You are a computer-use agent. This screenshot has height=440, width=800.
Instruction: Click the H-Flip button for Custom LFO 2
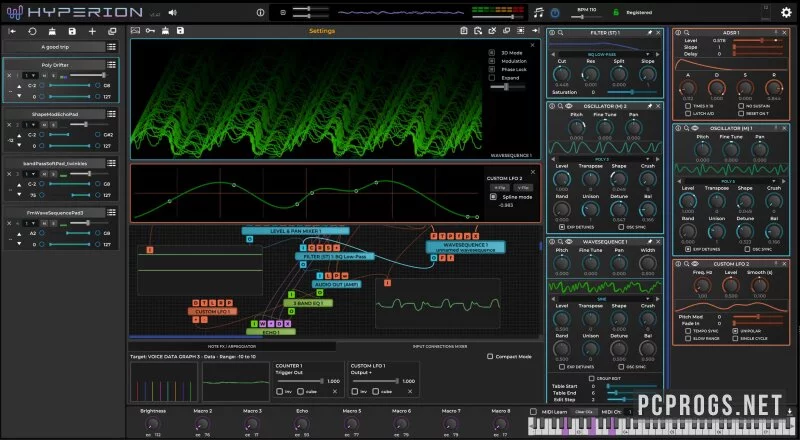(499, 188)
